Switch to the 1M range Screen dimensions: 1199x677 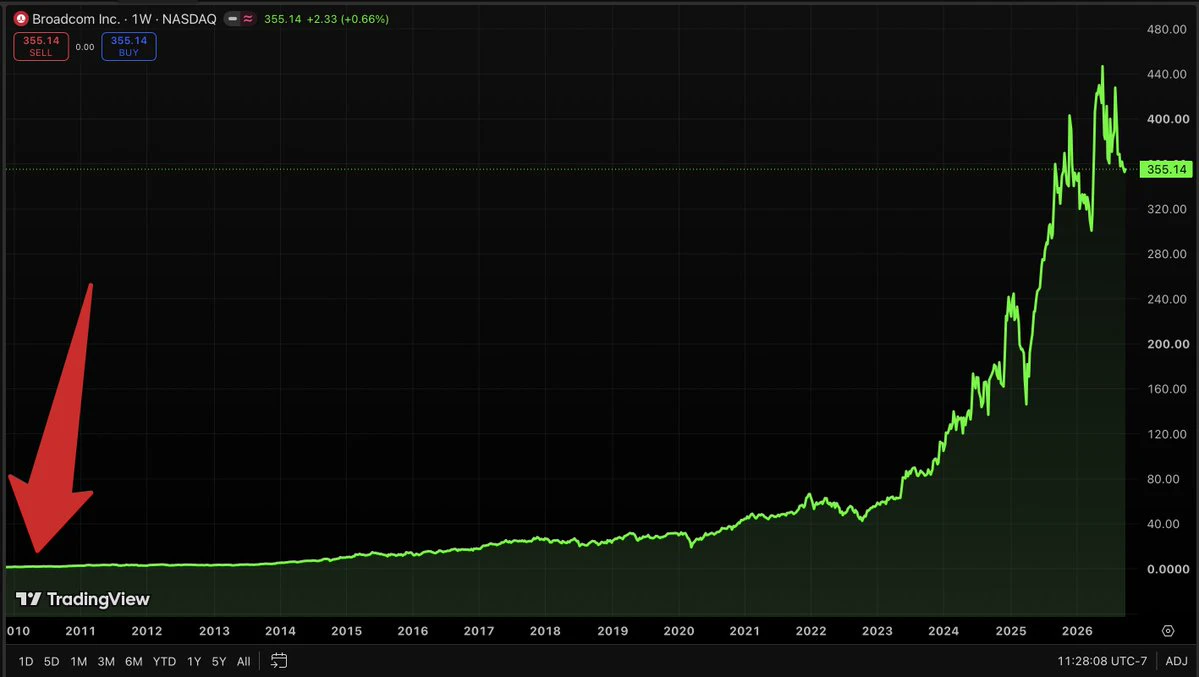click(x=79, y=662)
